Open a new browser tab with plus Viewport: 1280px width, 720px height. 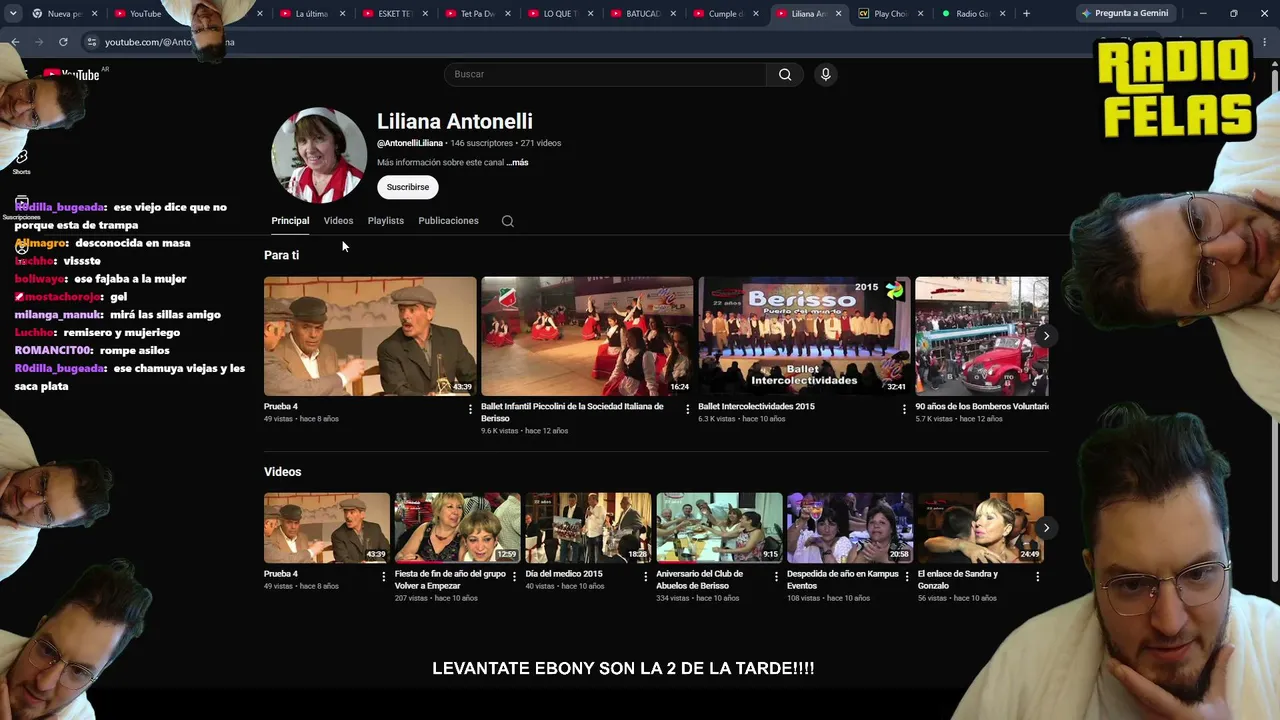pos(1026,14)
